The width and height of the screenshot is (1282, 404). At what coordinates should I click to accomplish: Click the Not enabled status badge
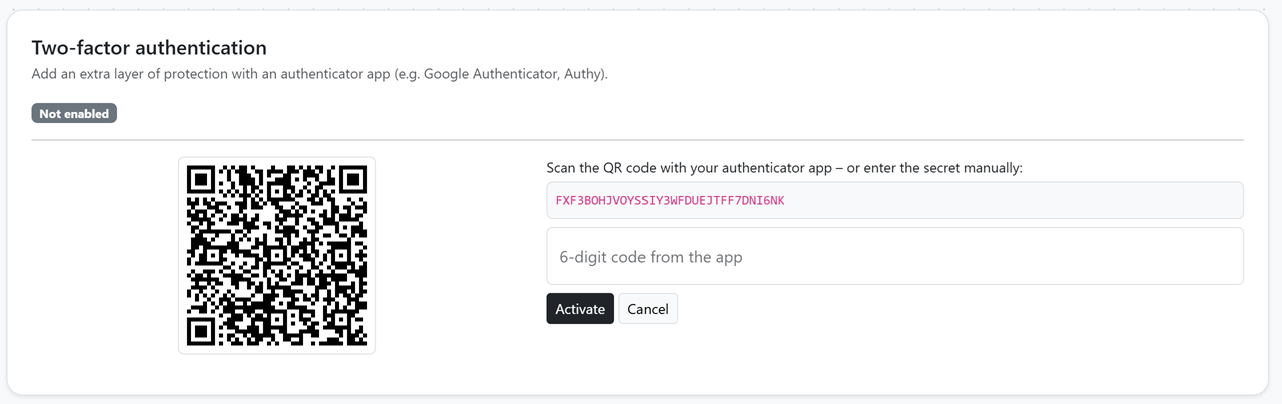click(74, 114)
